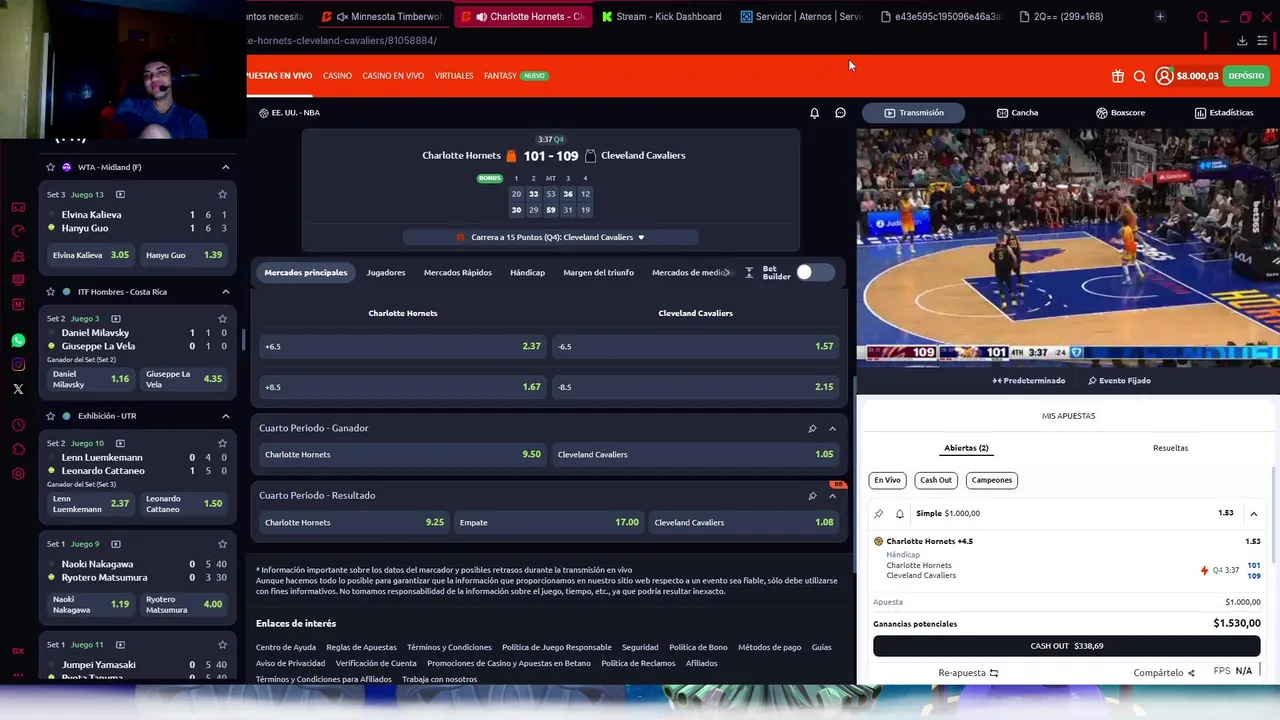Image resolution: width=1280 pixels, height=720 pixels.
Task: Favorite the Milavsky vs La Vela match
Action: [x=222, y=318]
